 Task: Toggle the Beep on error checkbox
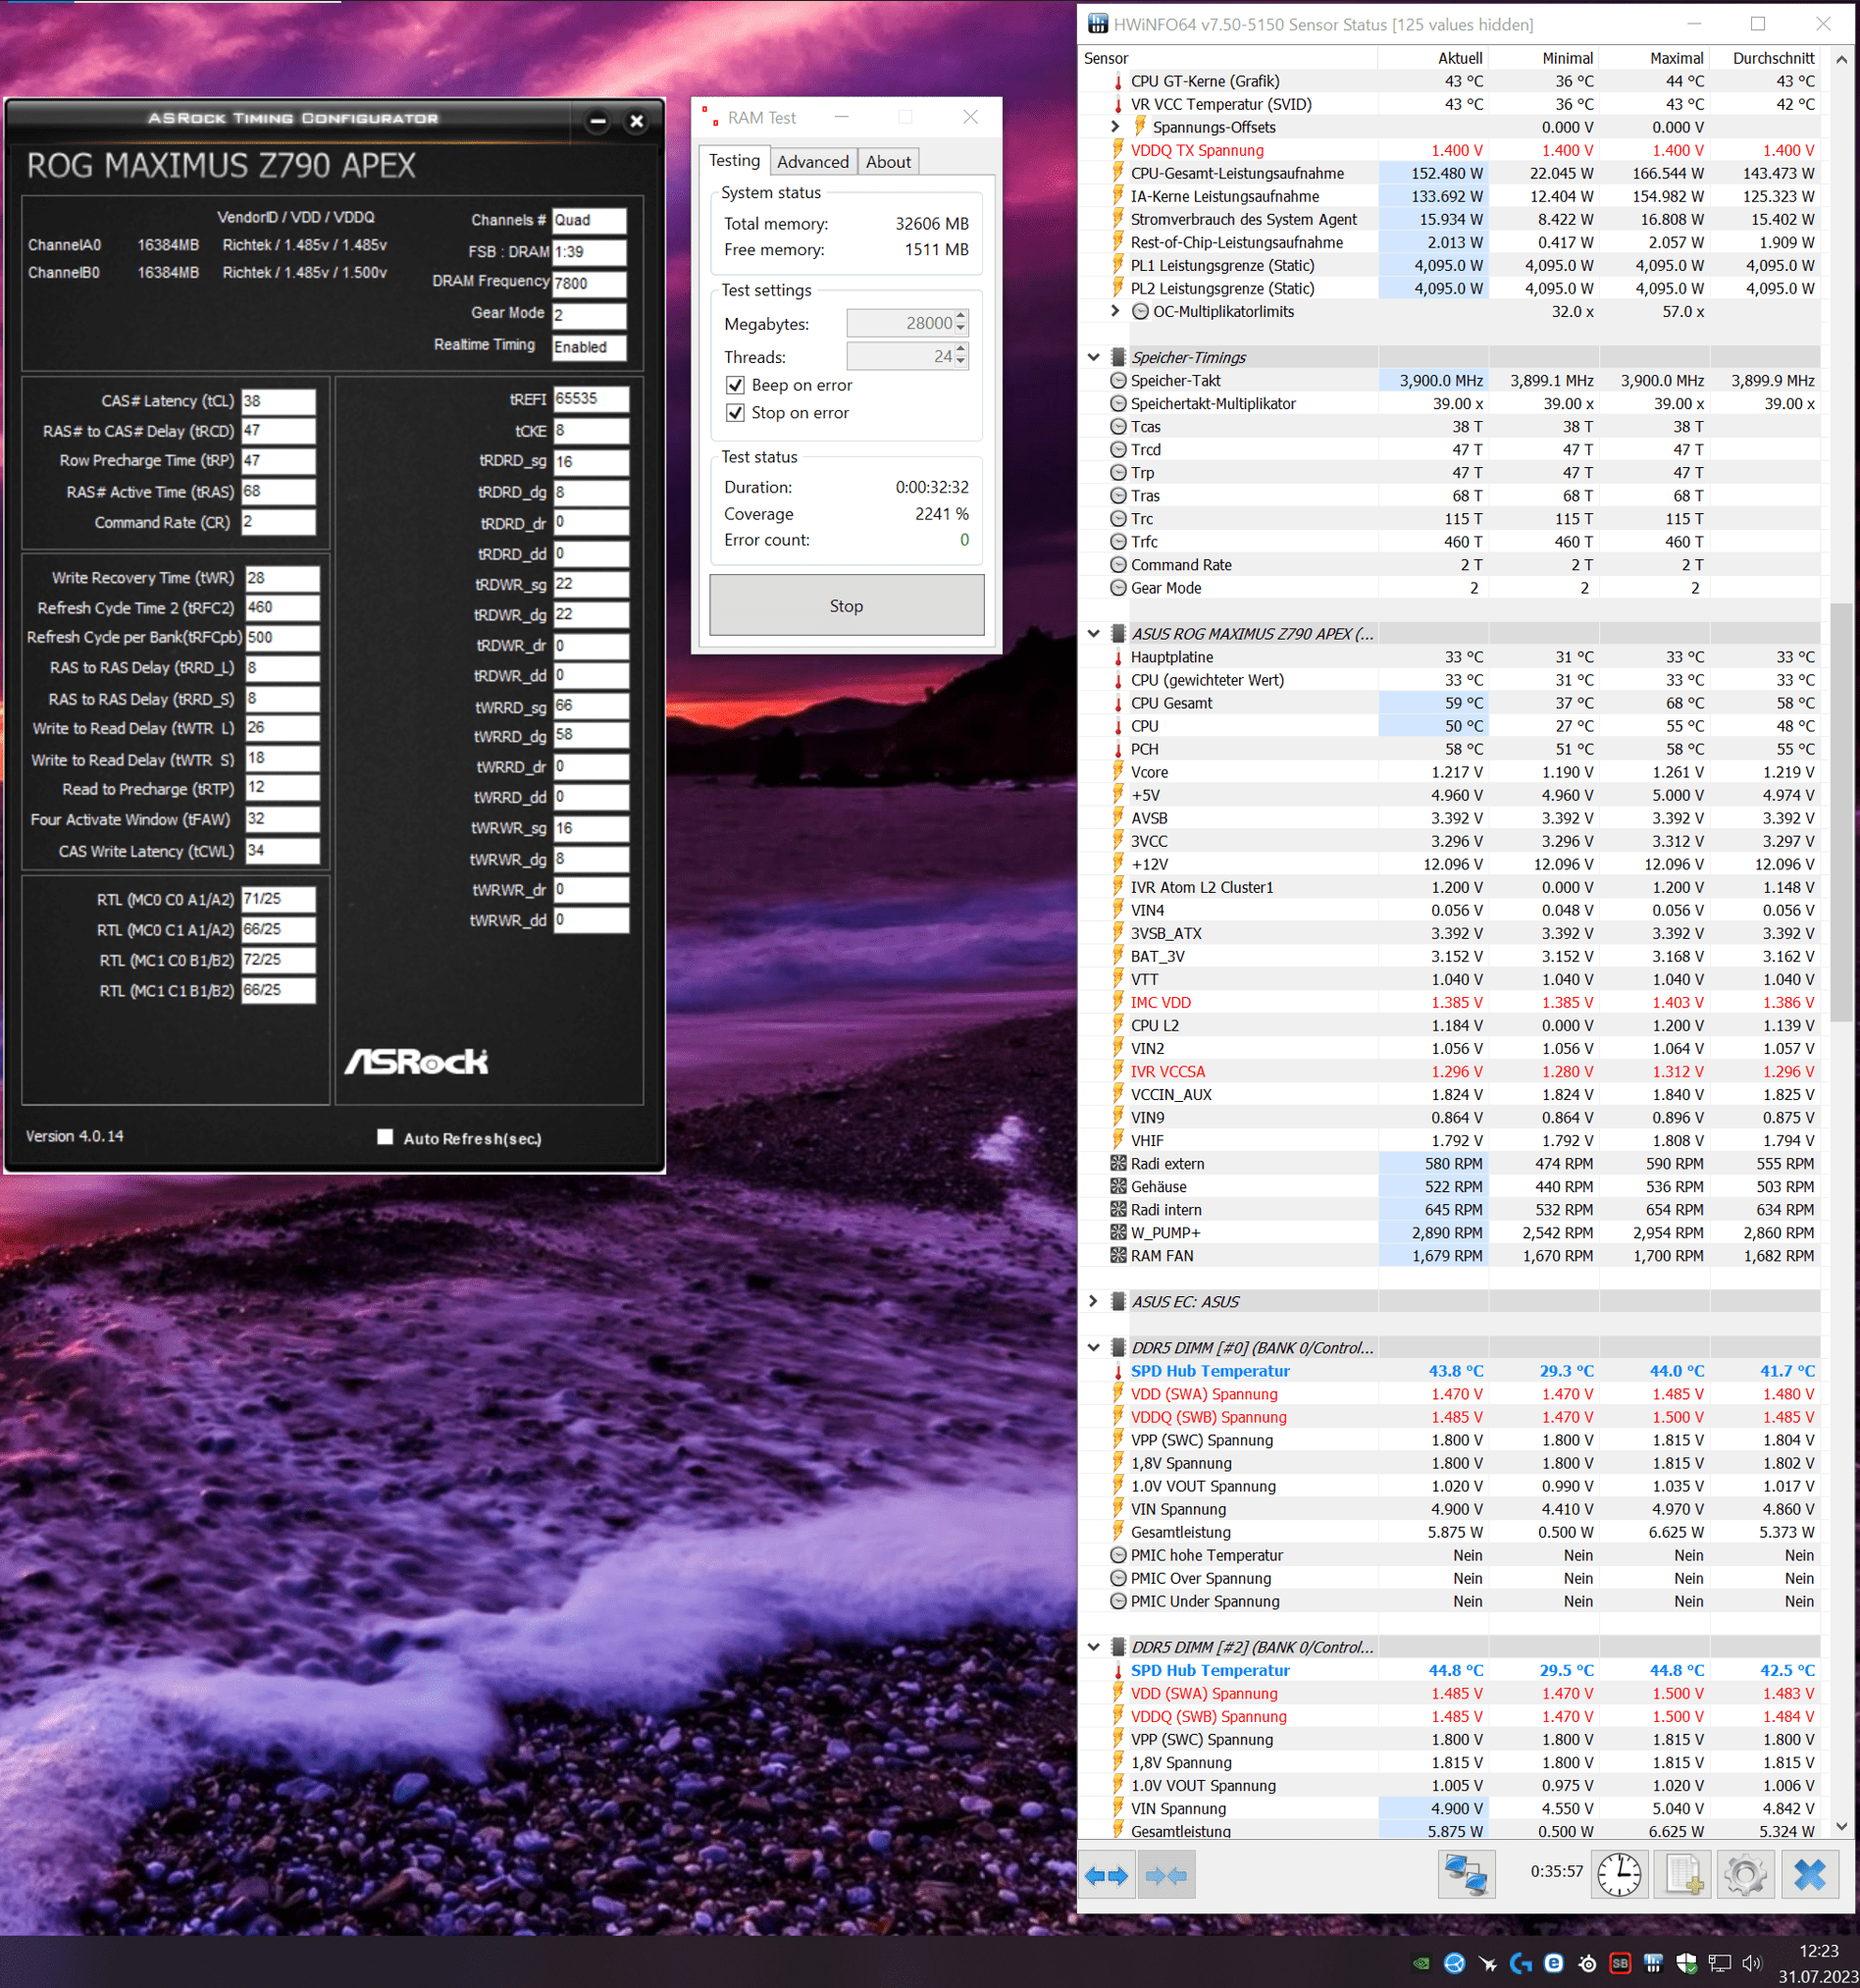[x=735, y=385]
